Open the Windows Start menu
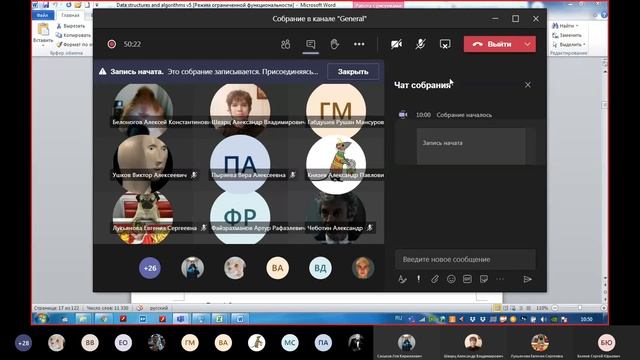Image resolution: width=640 pixels, height=360 pixels. 41,319
